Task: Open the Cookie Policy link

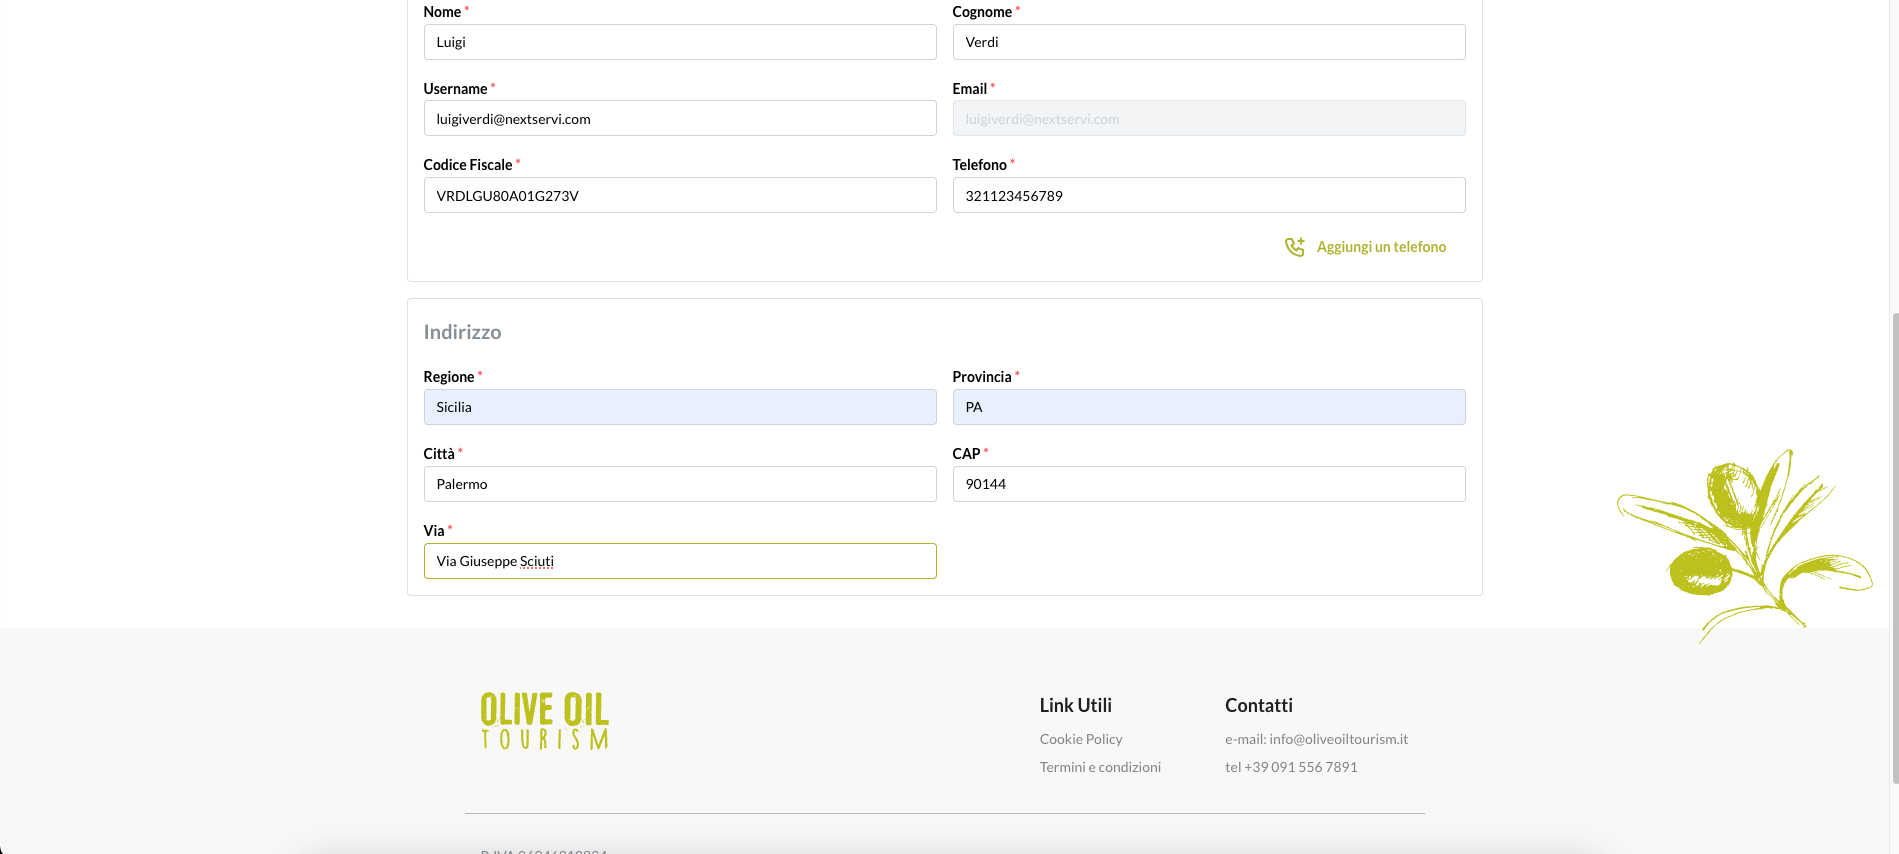Action: pyautogui.click(x=1080, y=739)
